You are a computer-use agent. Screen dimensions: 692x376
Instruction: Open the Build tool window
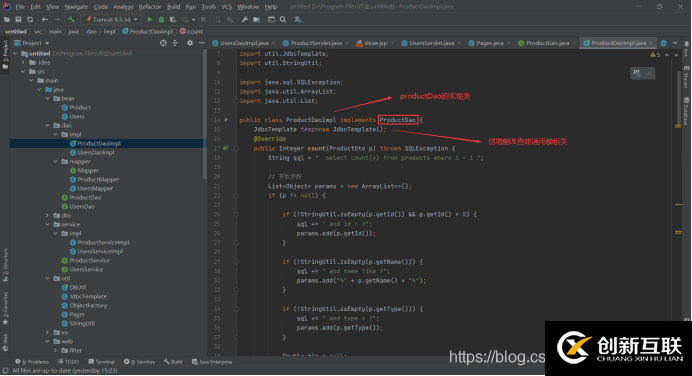pos(173,362)
